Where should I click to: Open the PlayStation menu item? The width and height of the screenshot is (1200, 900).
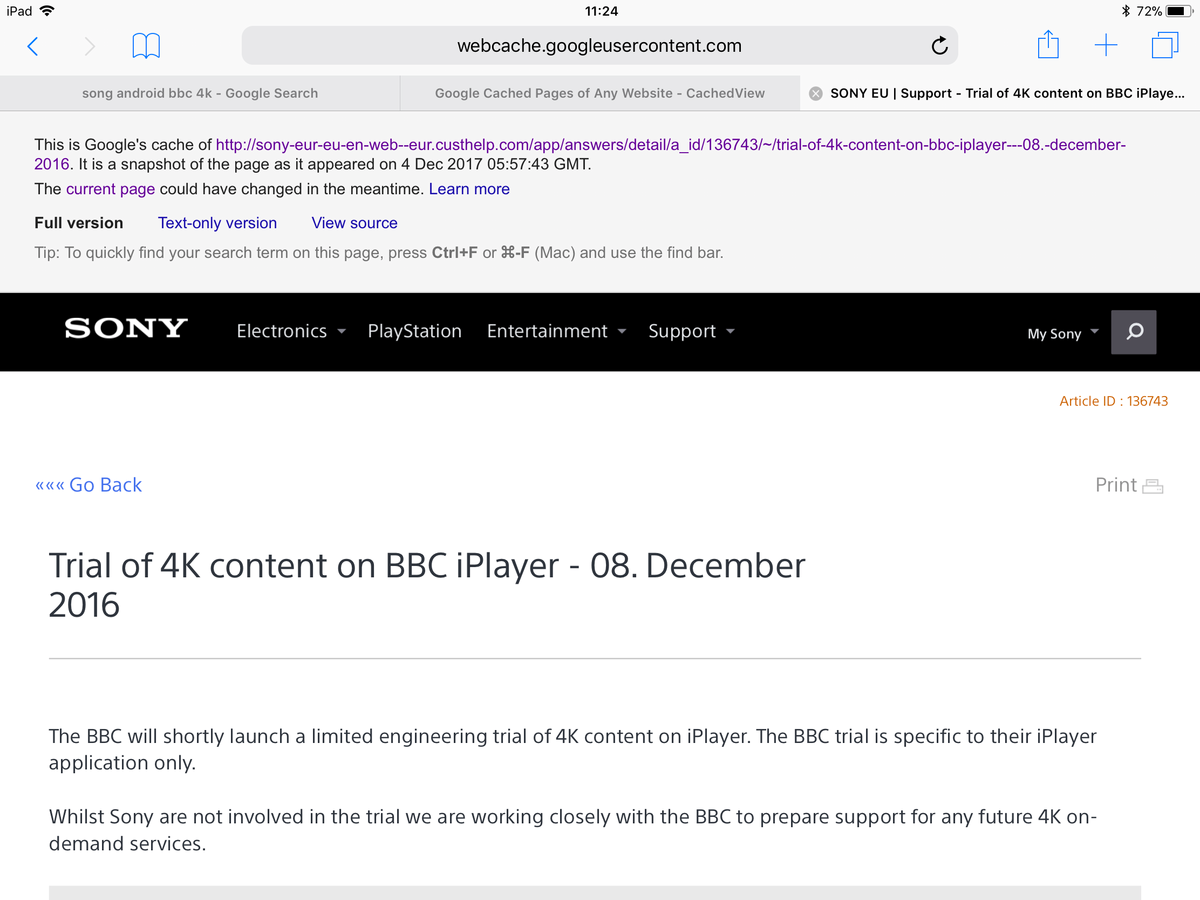(x=414, y=331)
